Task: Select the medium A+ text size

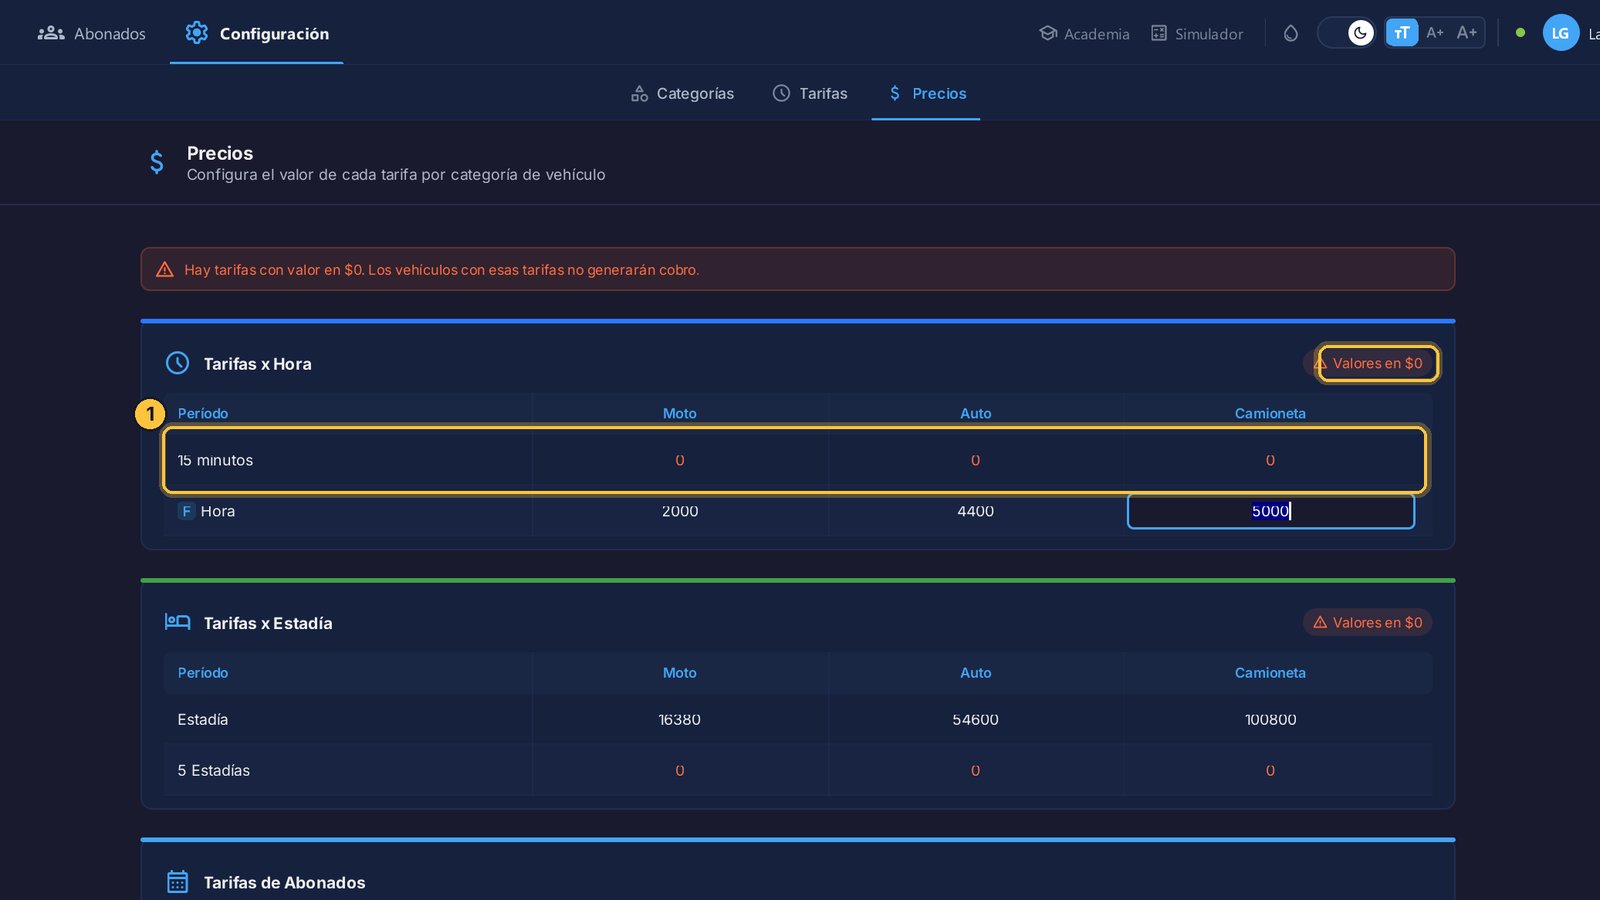Action: (x=1435, y=33)
